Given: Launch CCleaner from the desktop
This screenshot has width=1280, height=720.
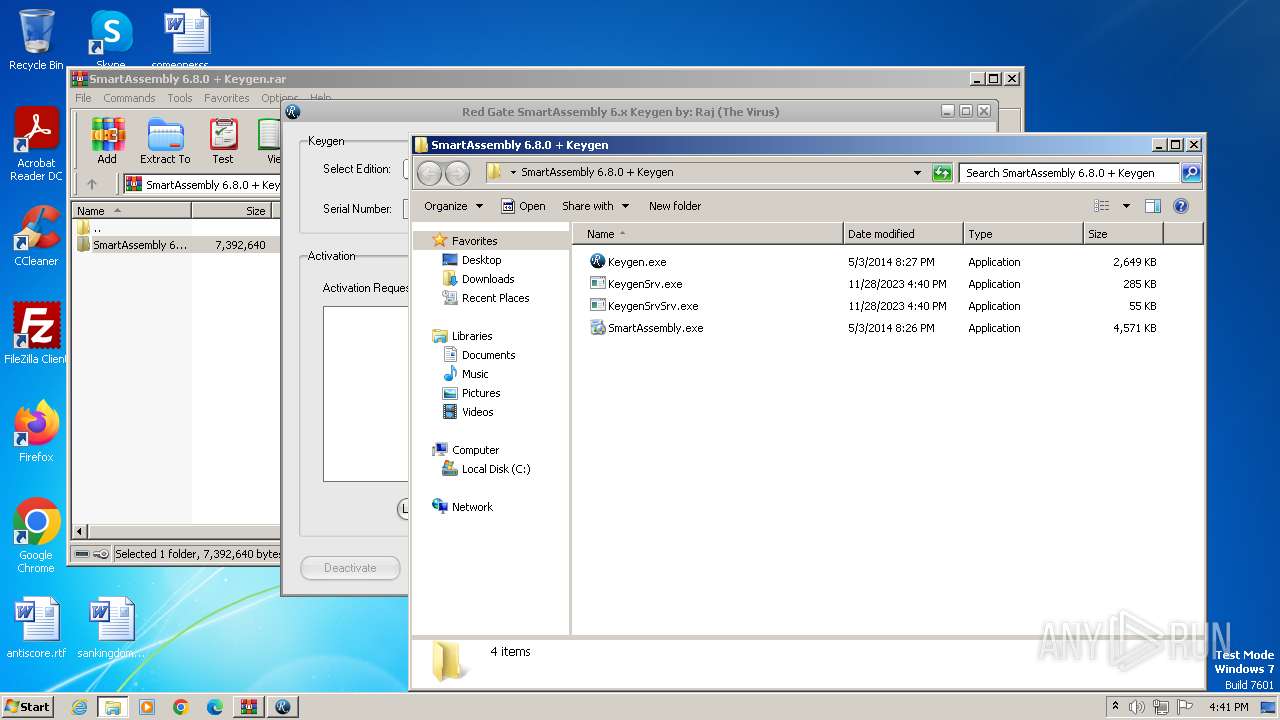Looking at the screenshot, I should pos(36,236).
